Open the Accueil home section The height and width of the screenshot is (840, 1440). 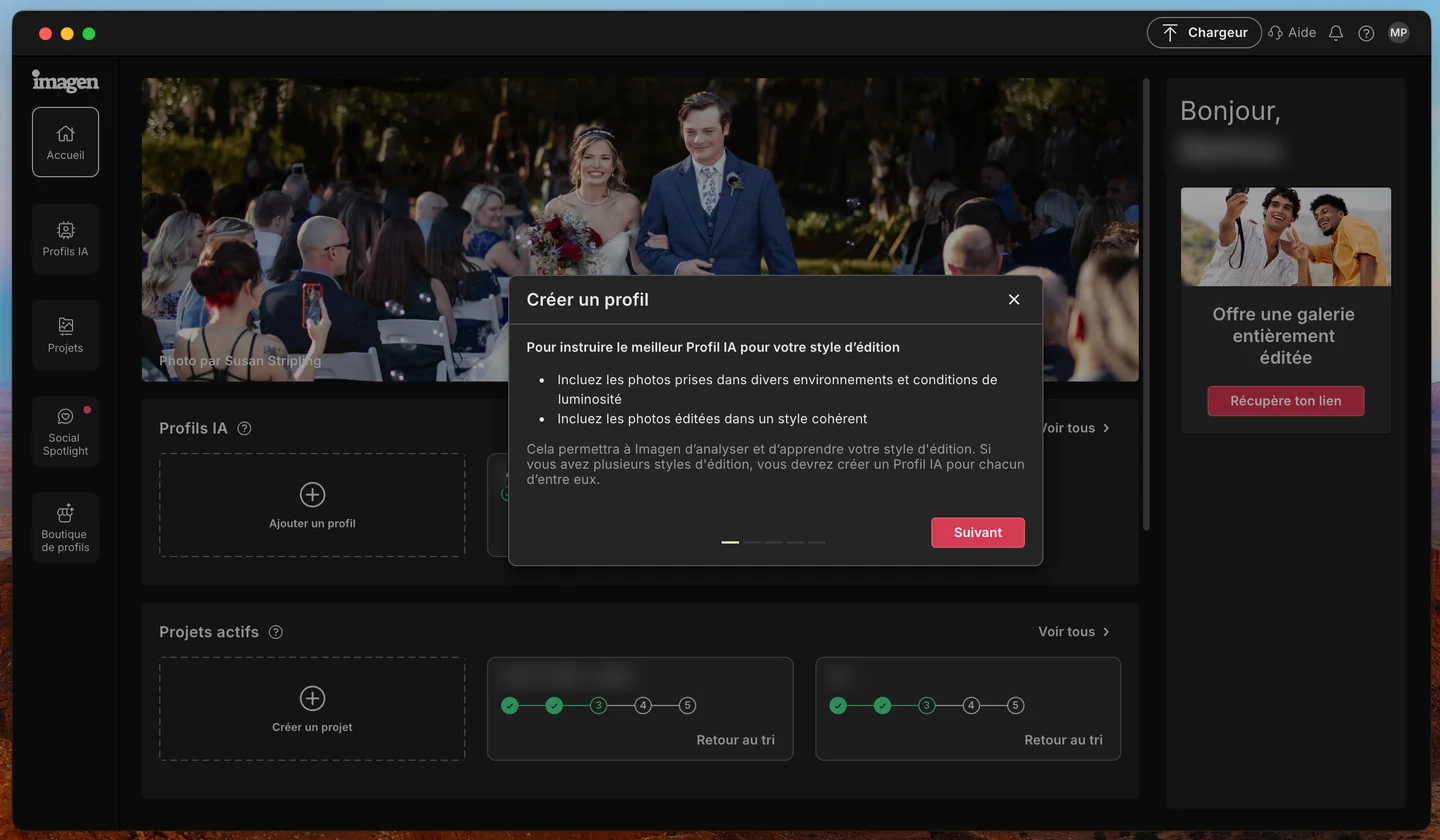pos(65,142)
